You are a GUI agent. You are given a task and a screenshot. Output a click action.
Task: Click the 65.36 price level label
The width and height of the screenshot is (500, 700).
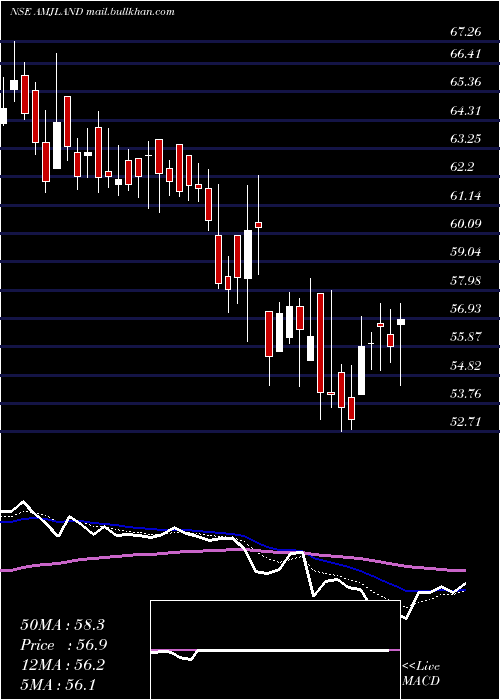466,82
